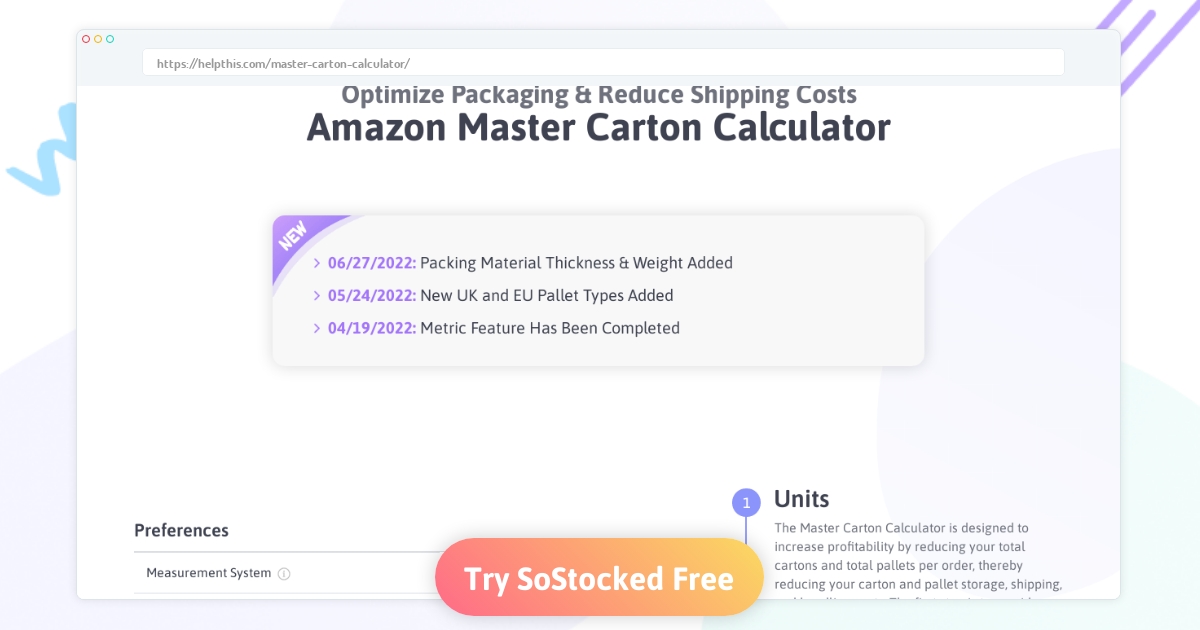This screenshot has height=630, width=1200.
Task: Close the window with the red dot
Action: coord(86,39)
